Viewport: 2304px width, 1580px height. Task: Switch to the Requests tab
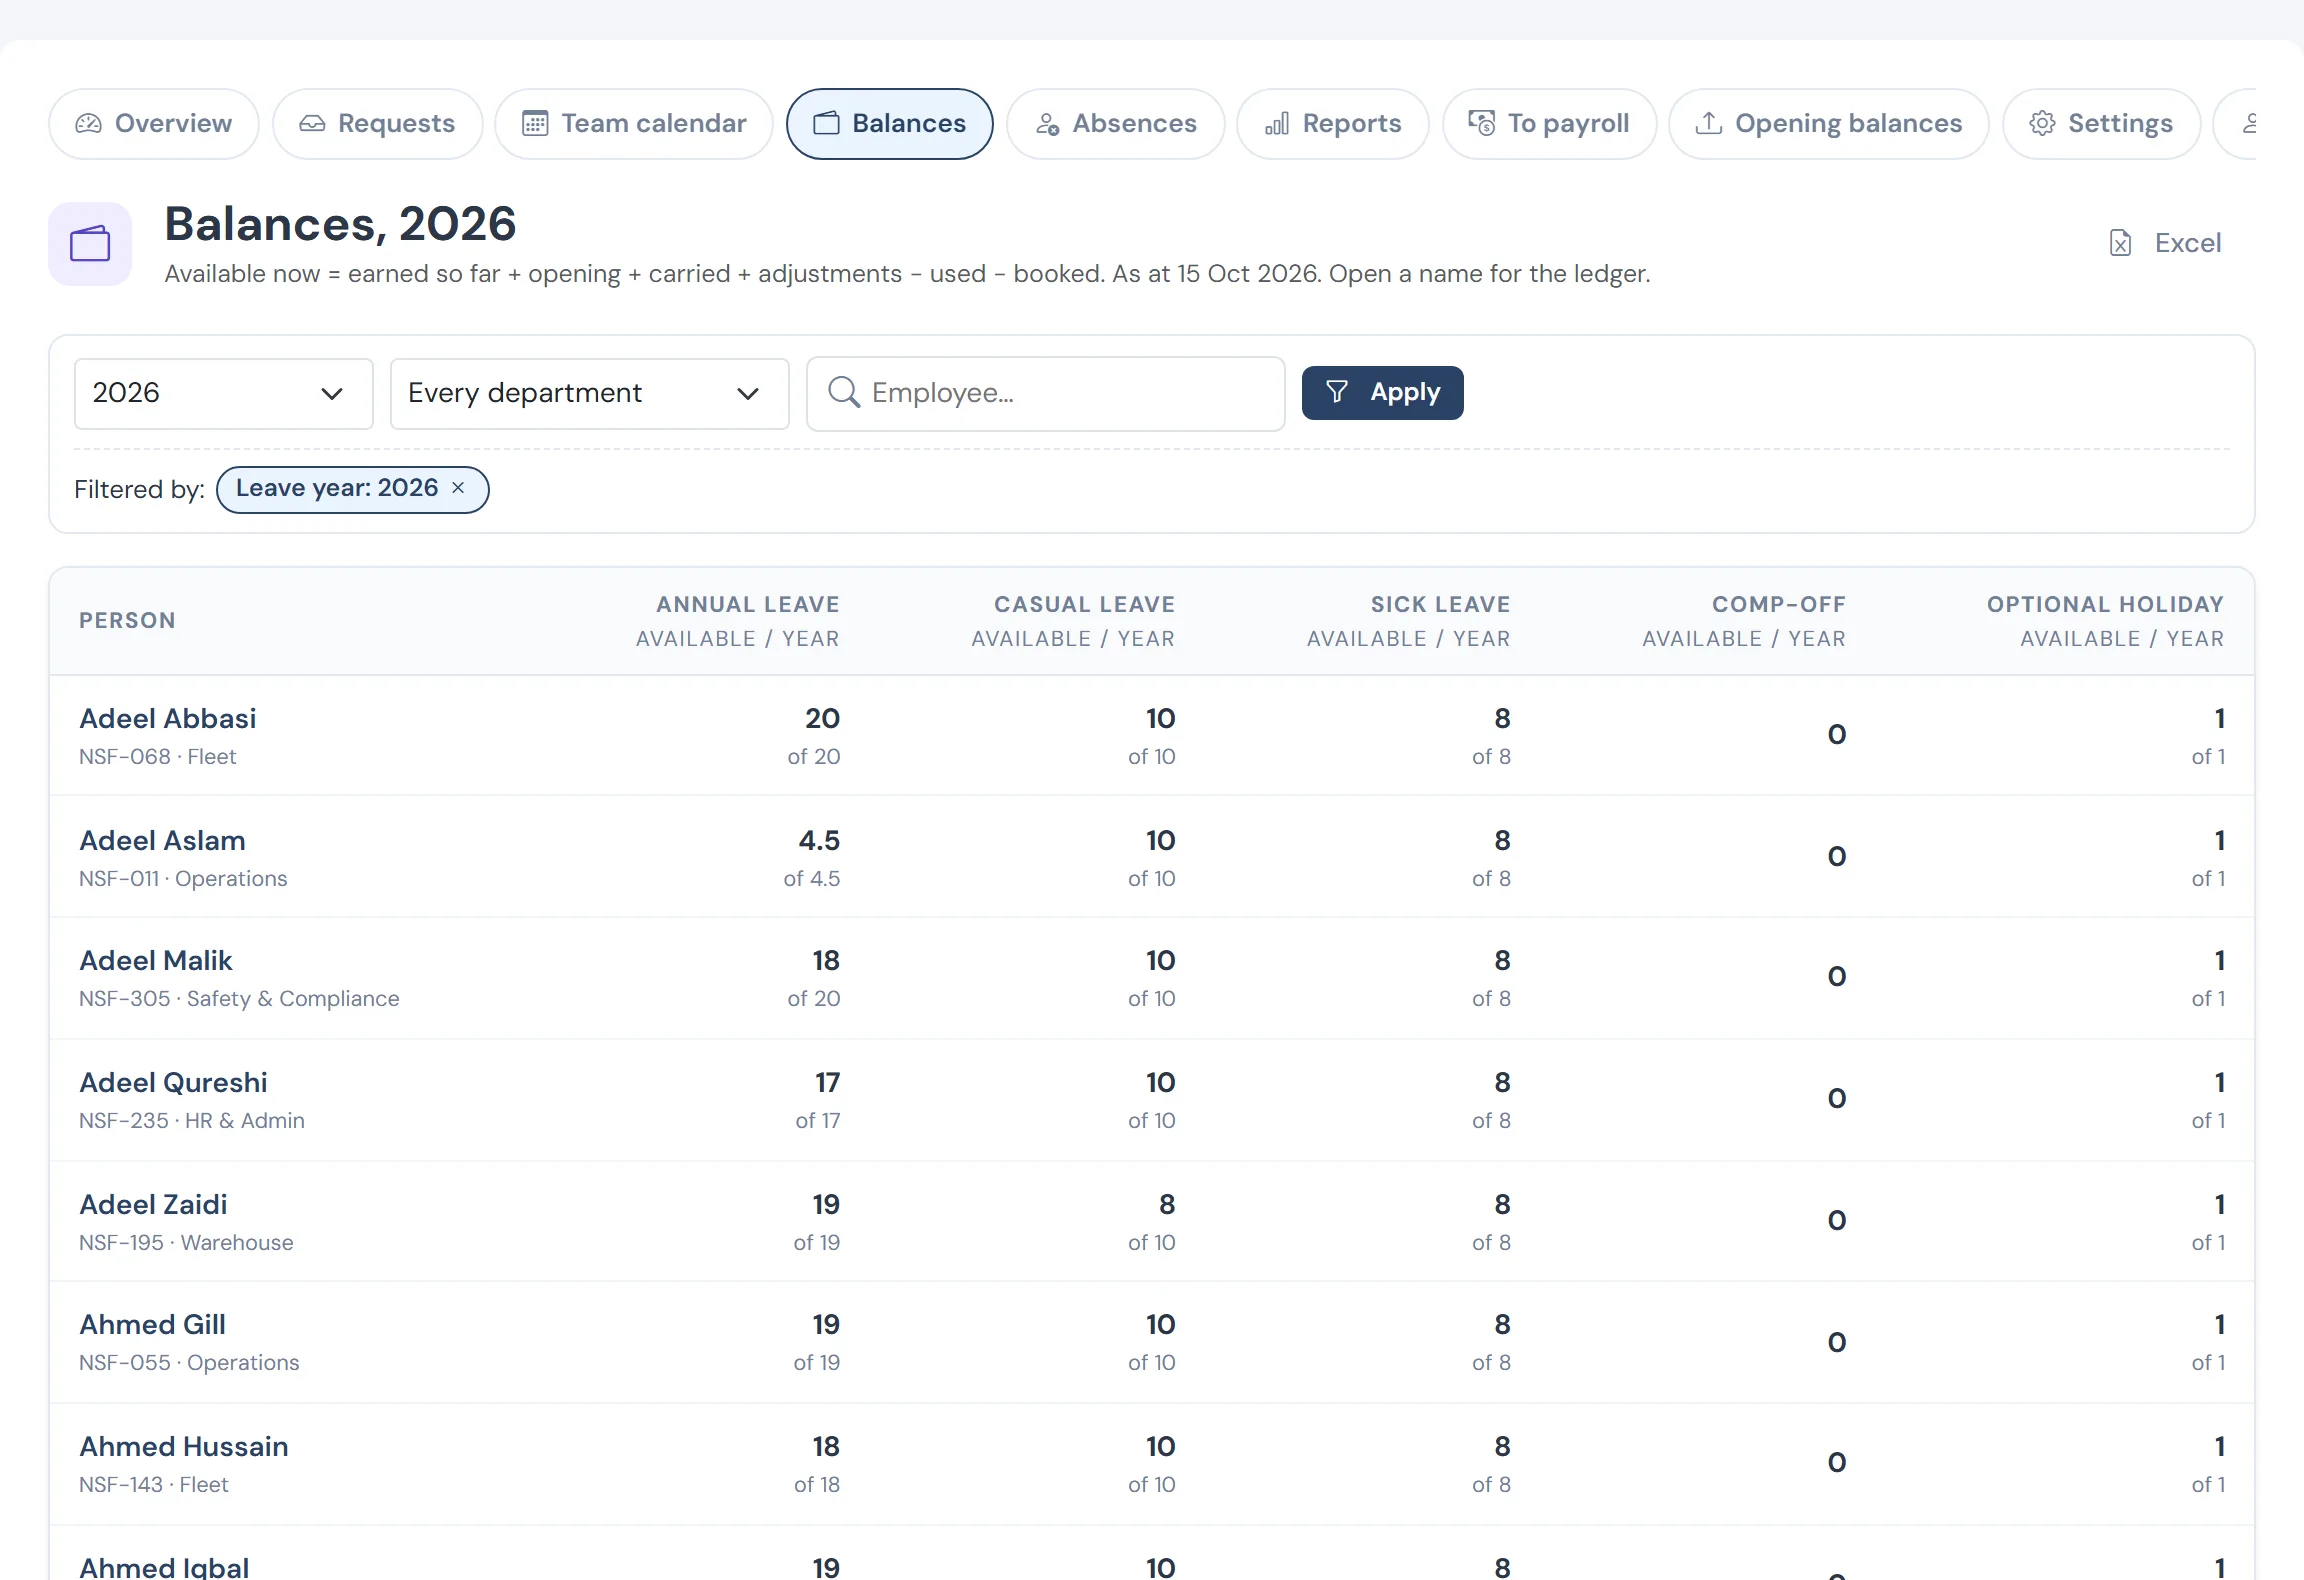pos(377,124)
